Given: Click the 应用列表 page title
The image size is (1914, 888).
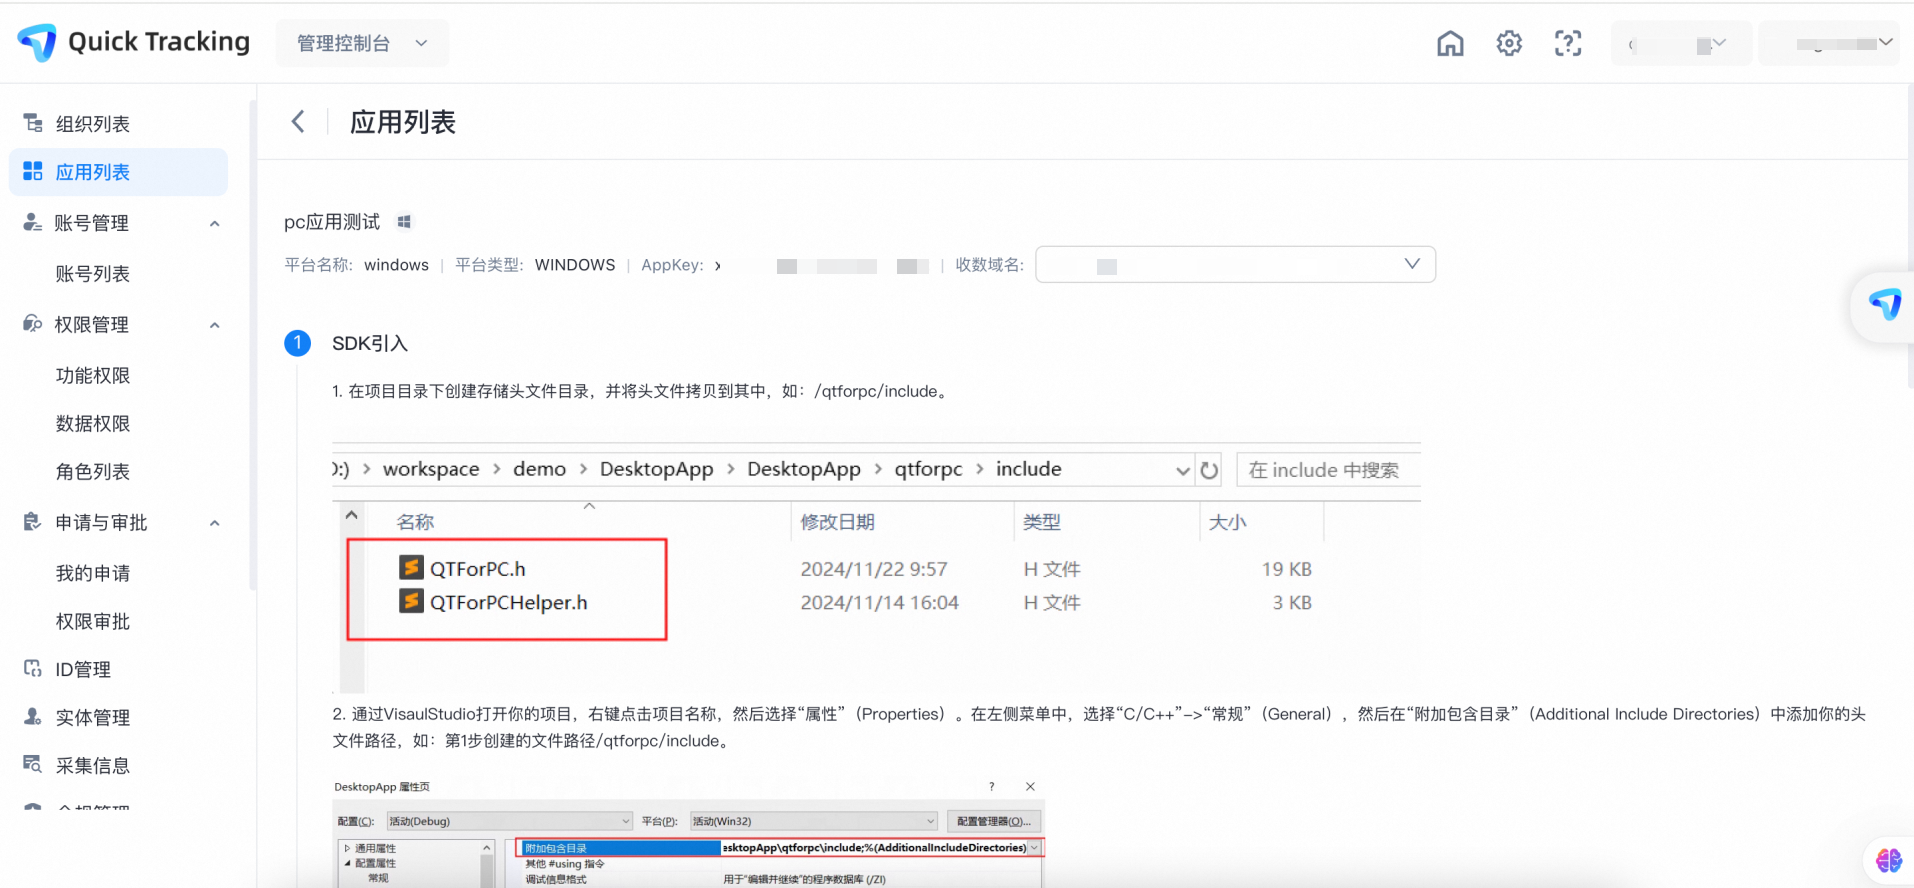Looking at the screenshot, I should (403, 122).
